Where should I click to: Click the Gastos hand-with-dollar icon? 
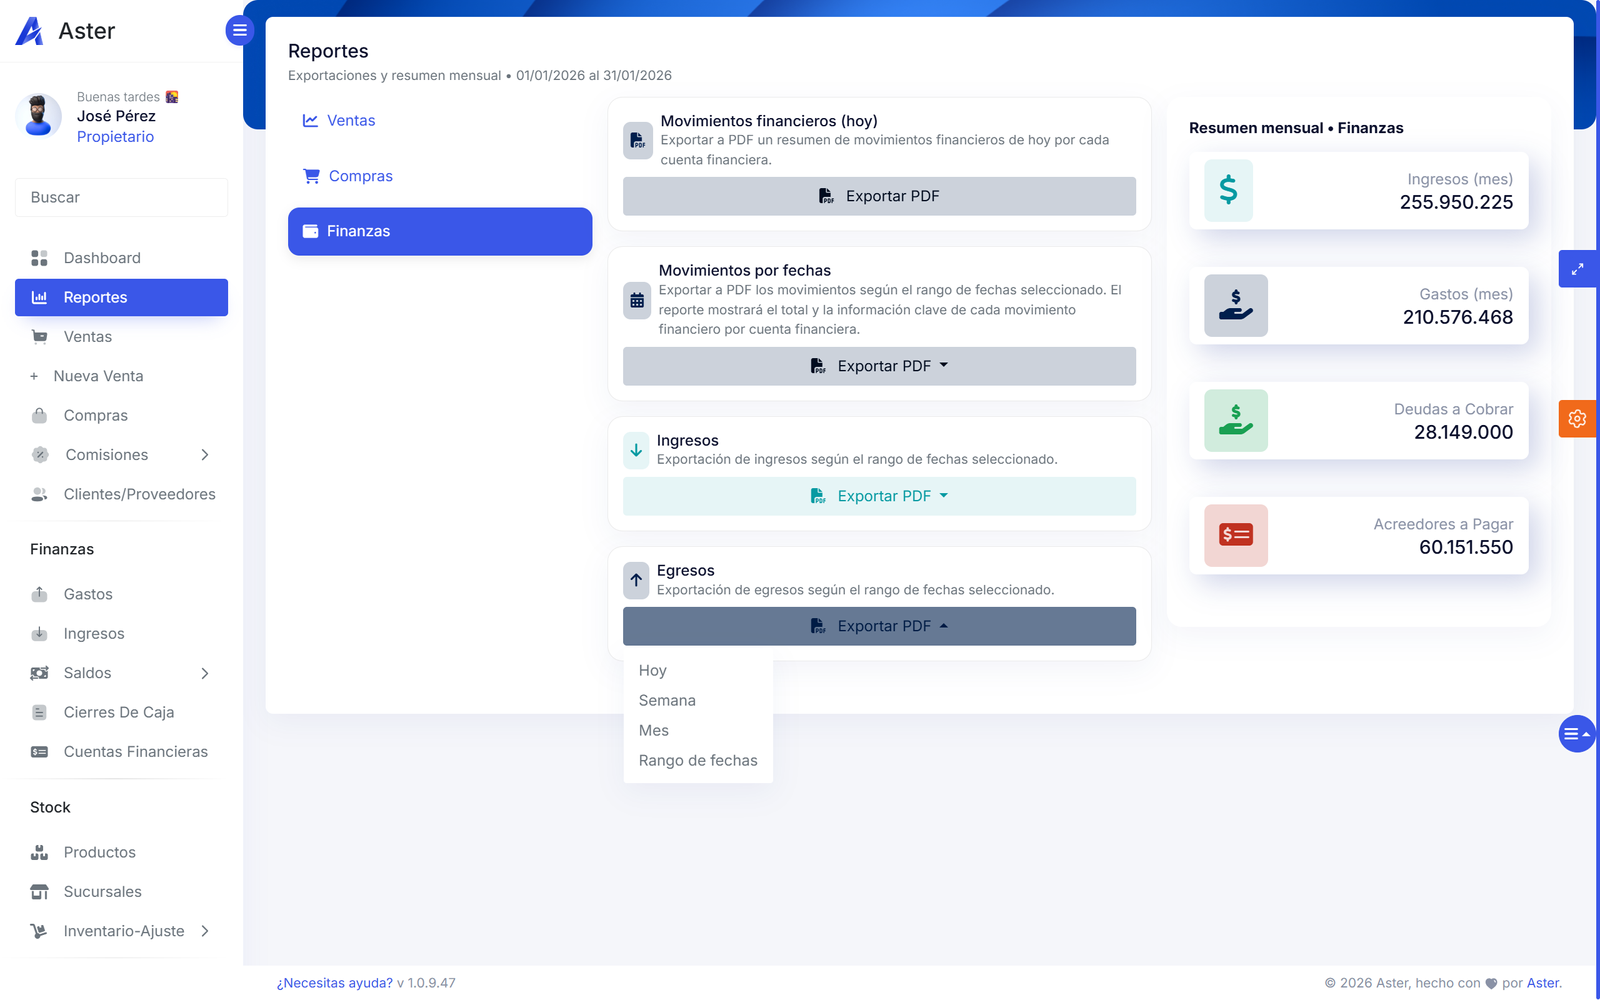point(1236,305)
